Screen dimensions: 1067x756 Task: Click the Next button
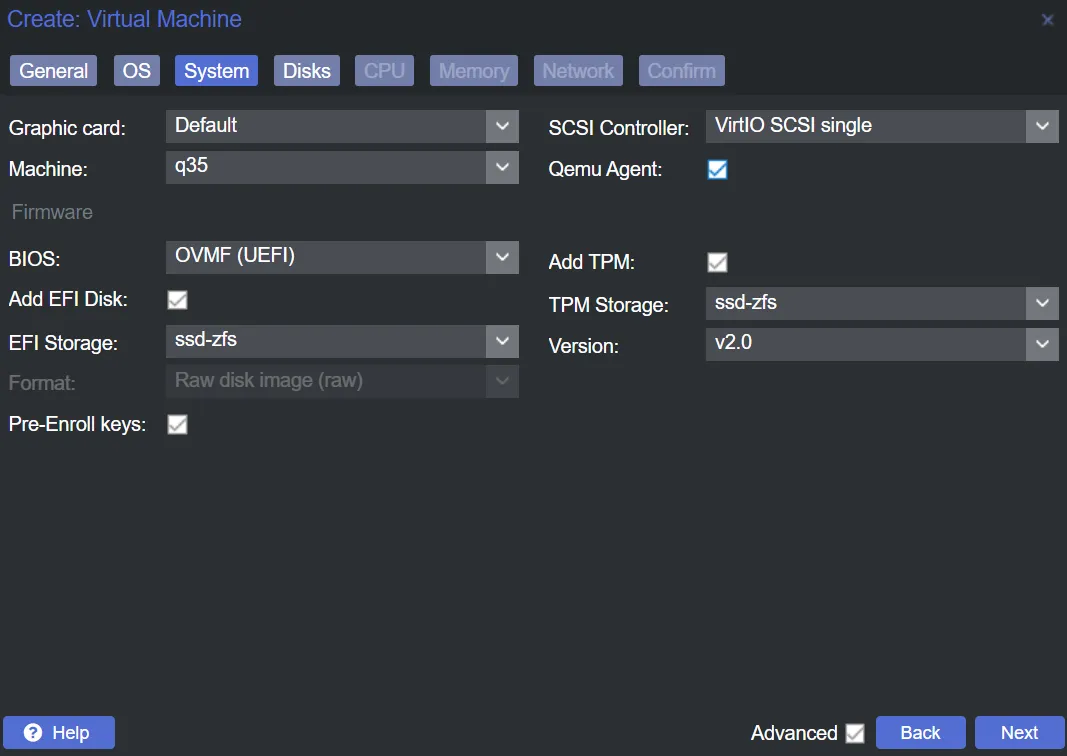[1019, 733]
